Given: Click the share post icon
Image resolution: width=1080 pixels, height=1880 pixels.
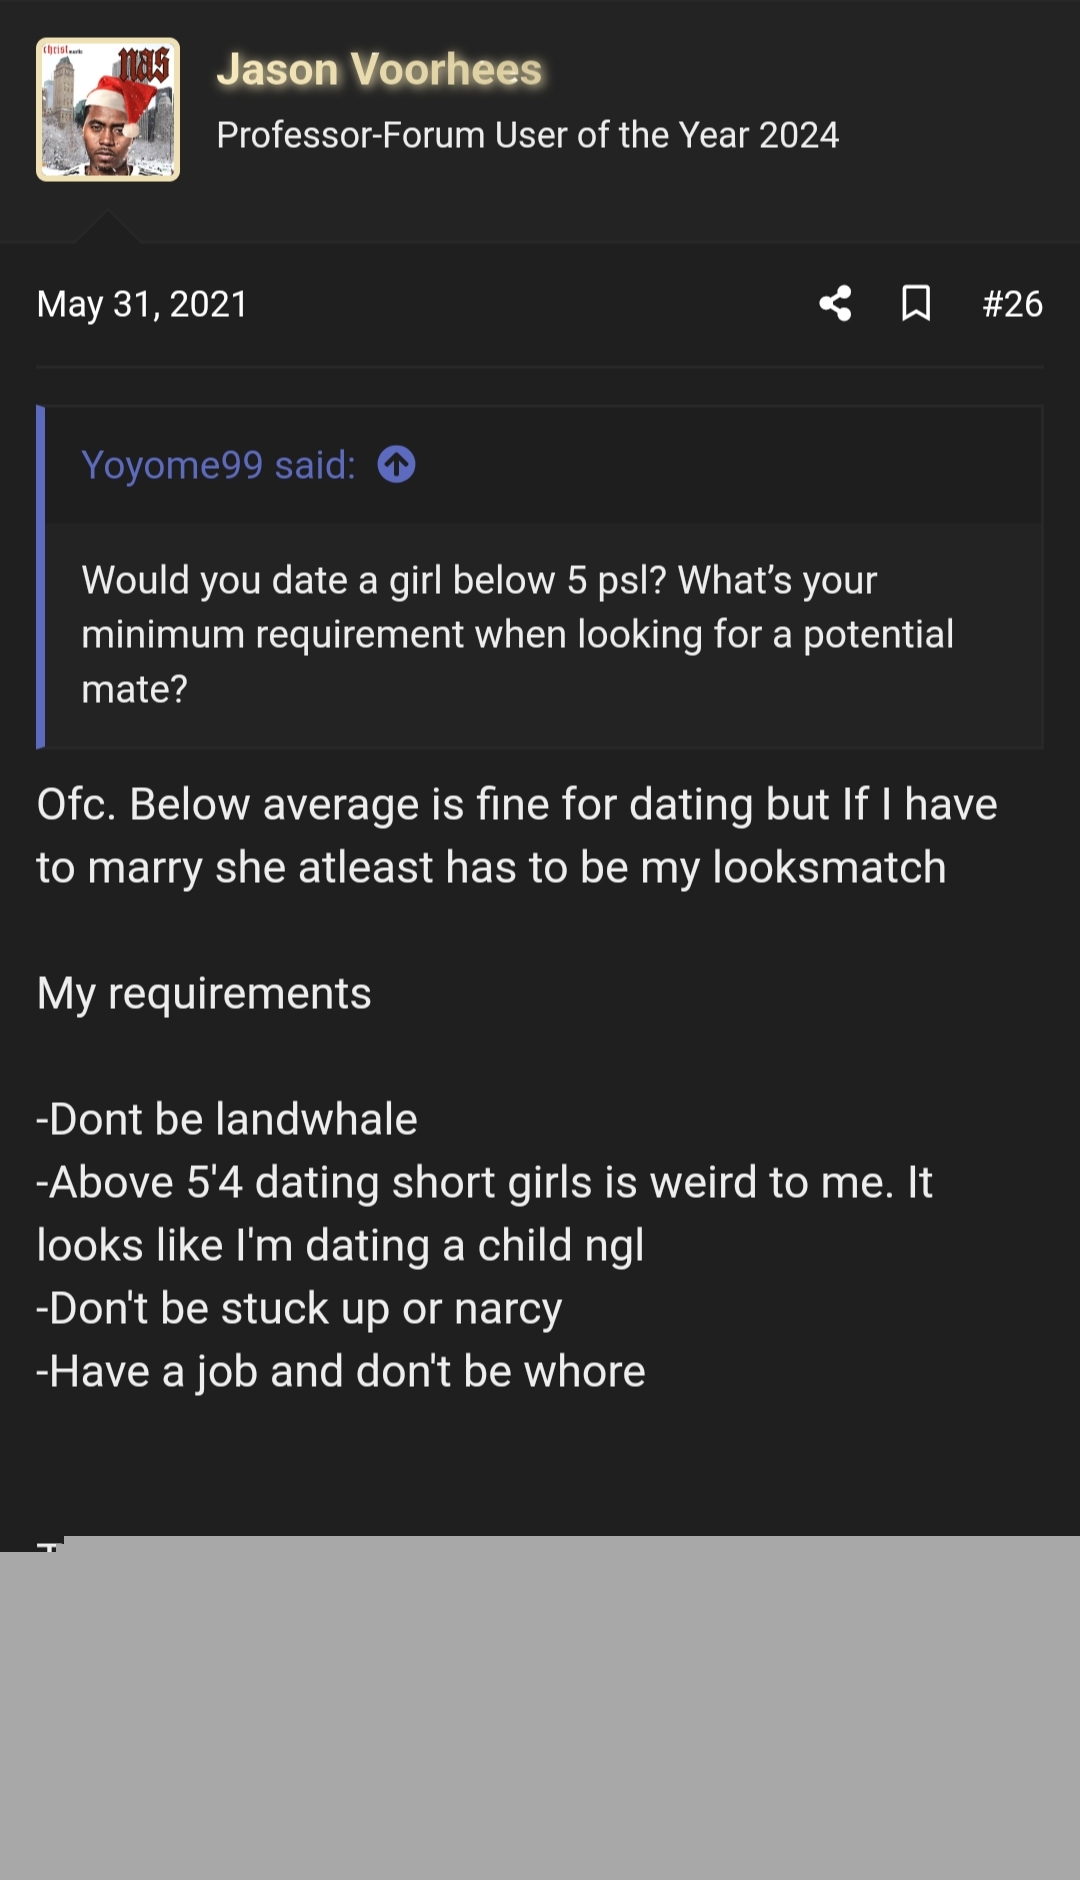Looking at the screenshot, I should 835,303.
